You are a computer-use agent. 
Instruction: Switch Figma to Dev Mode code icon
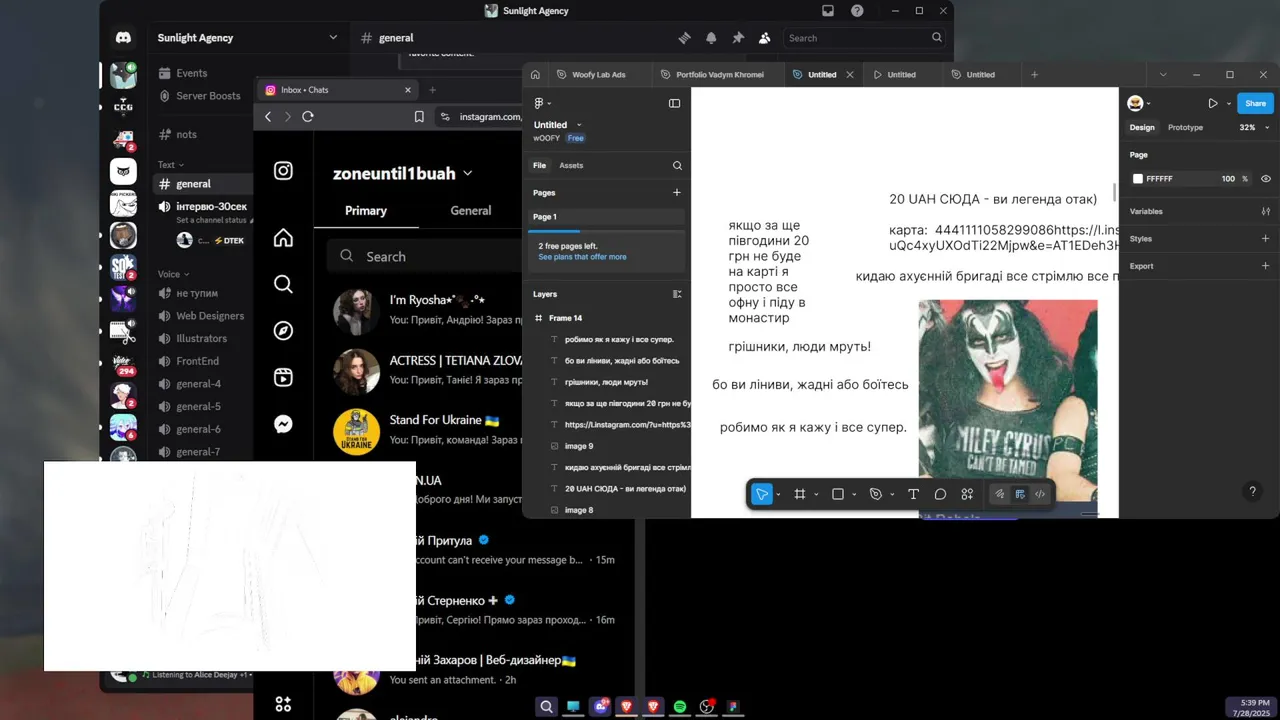1040,494
